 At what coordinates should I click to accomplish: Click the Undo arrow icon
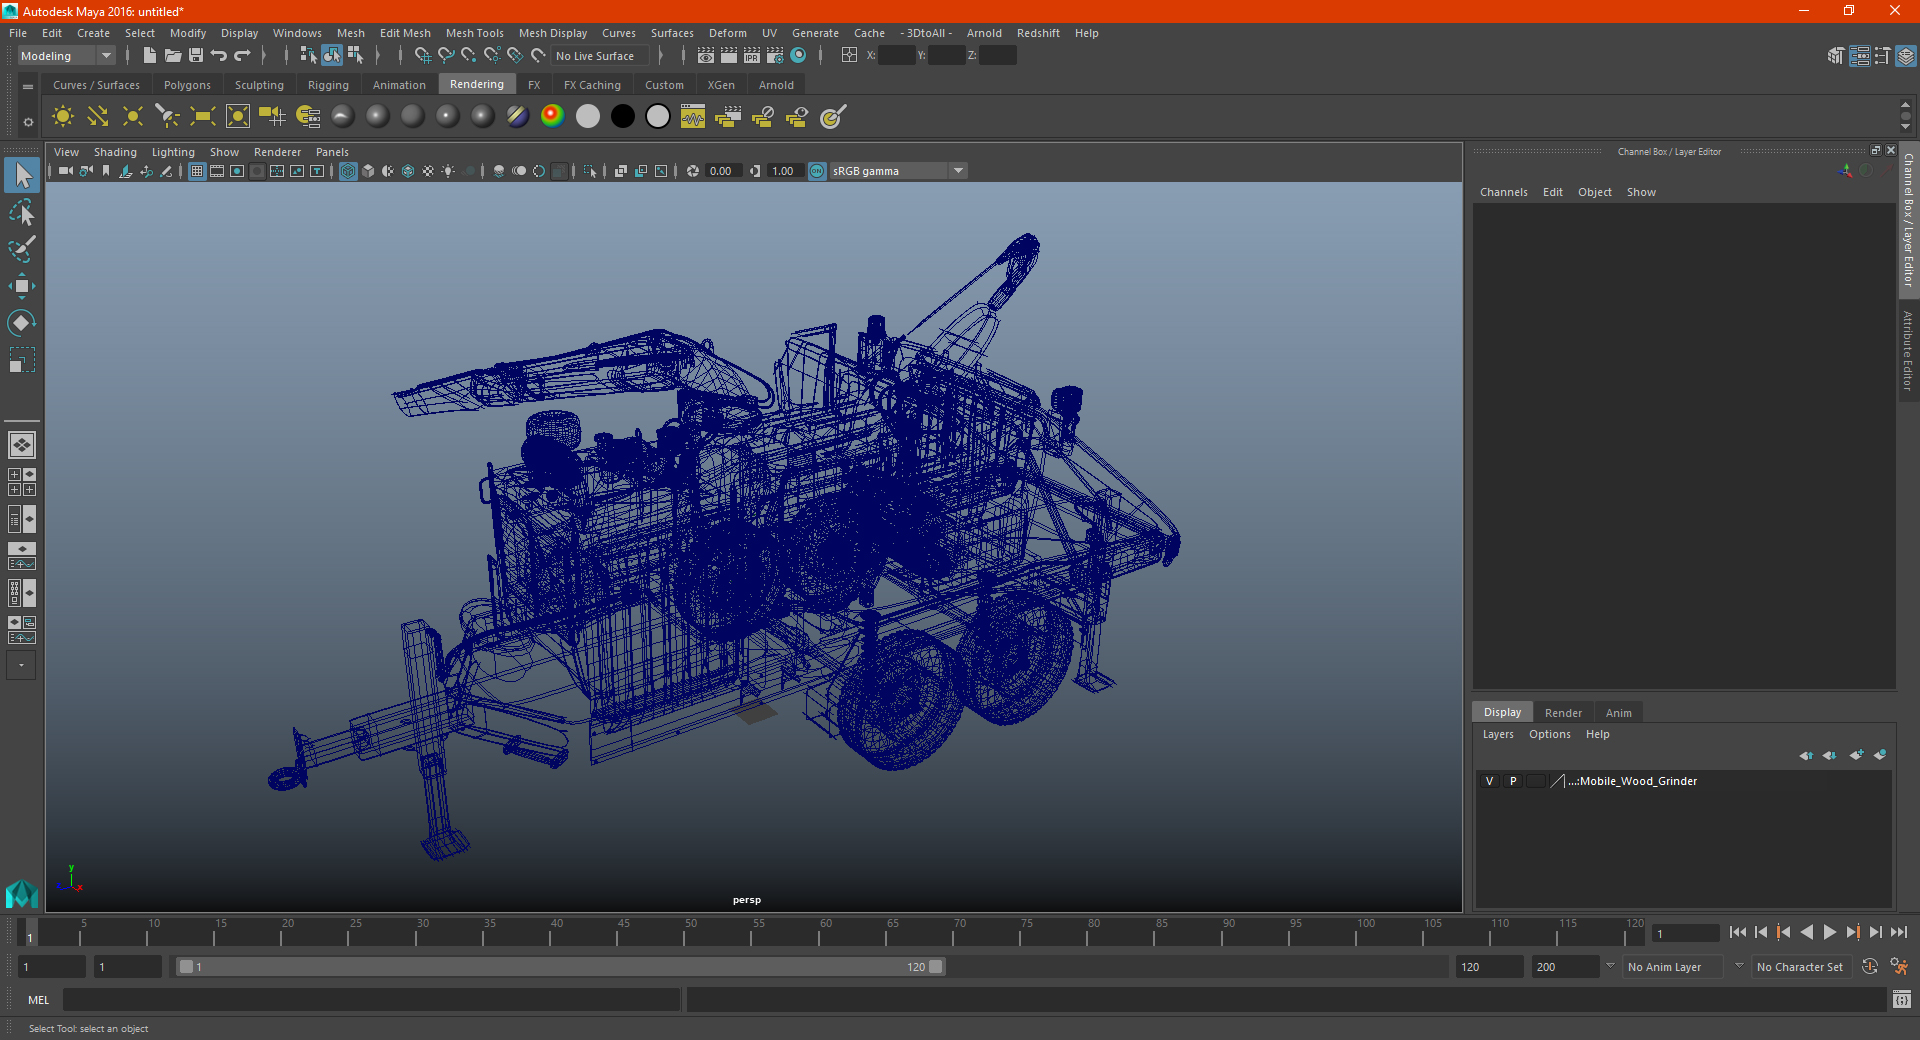[x=219, y=56]
